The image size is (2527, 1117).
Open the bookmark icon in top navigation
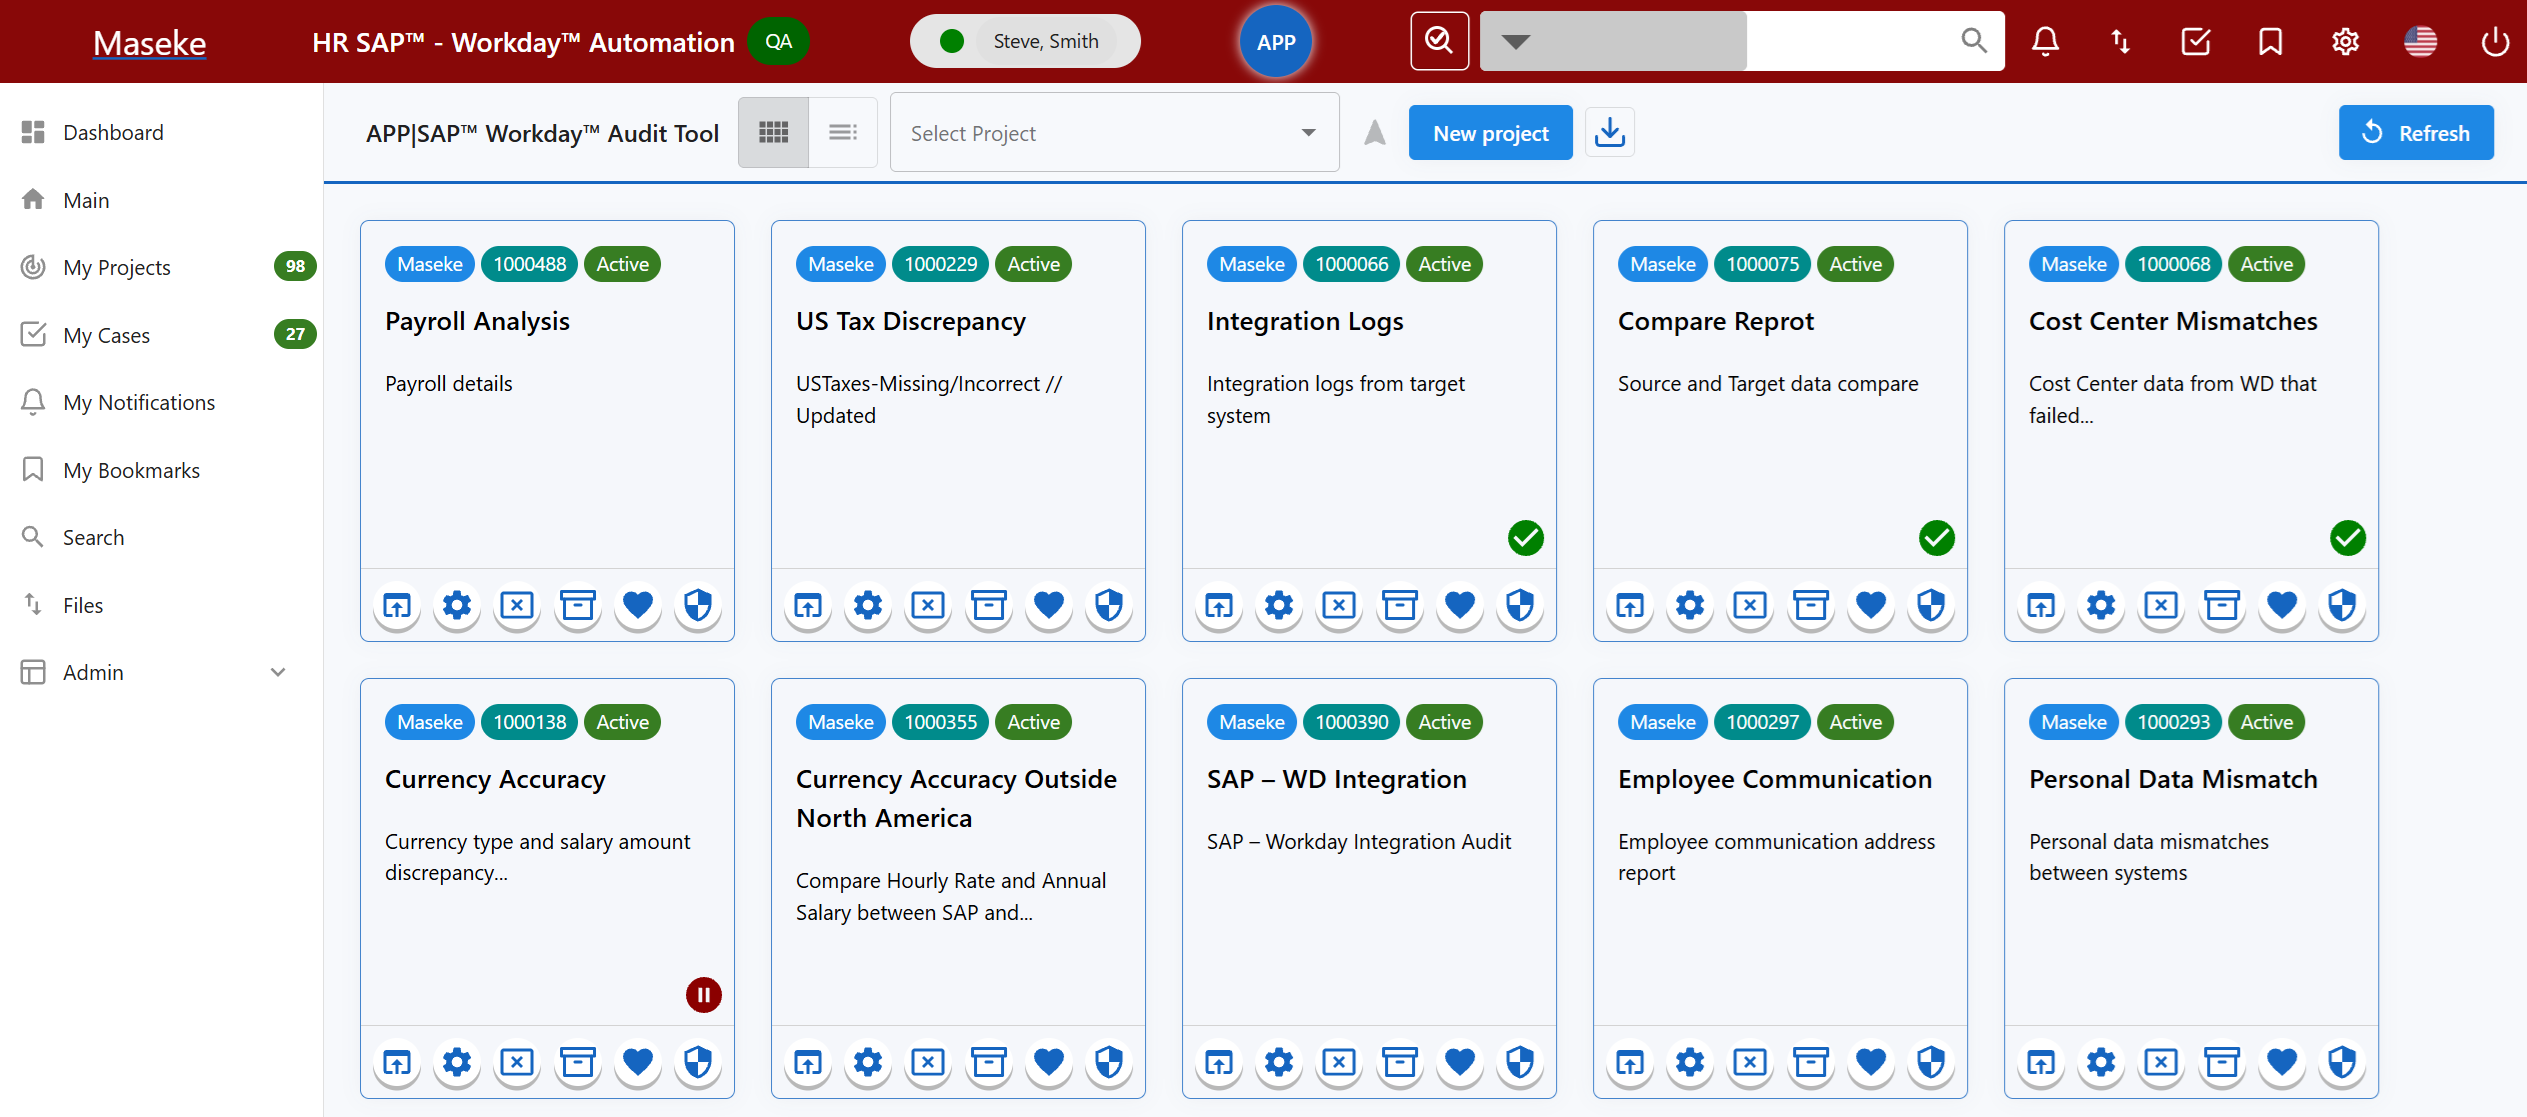coord(2269,41)
